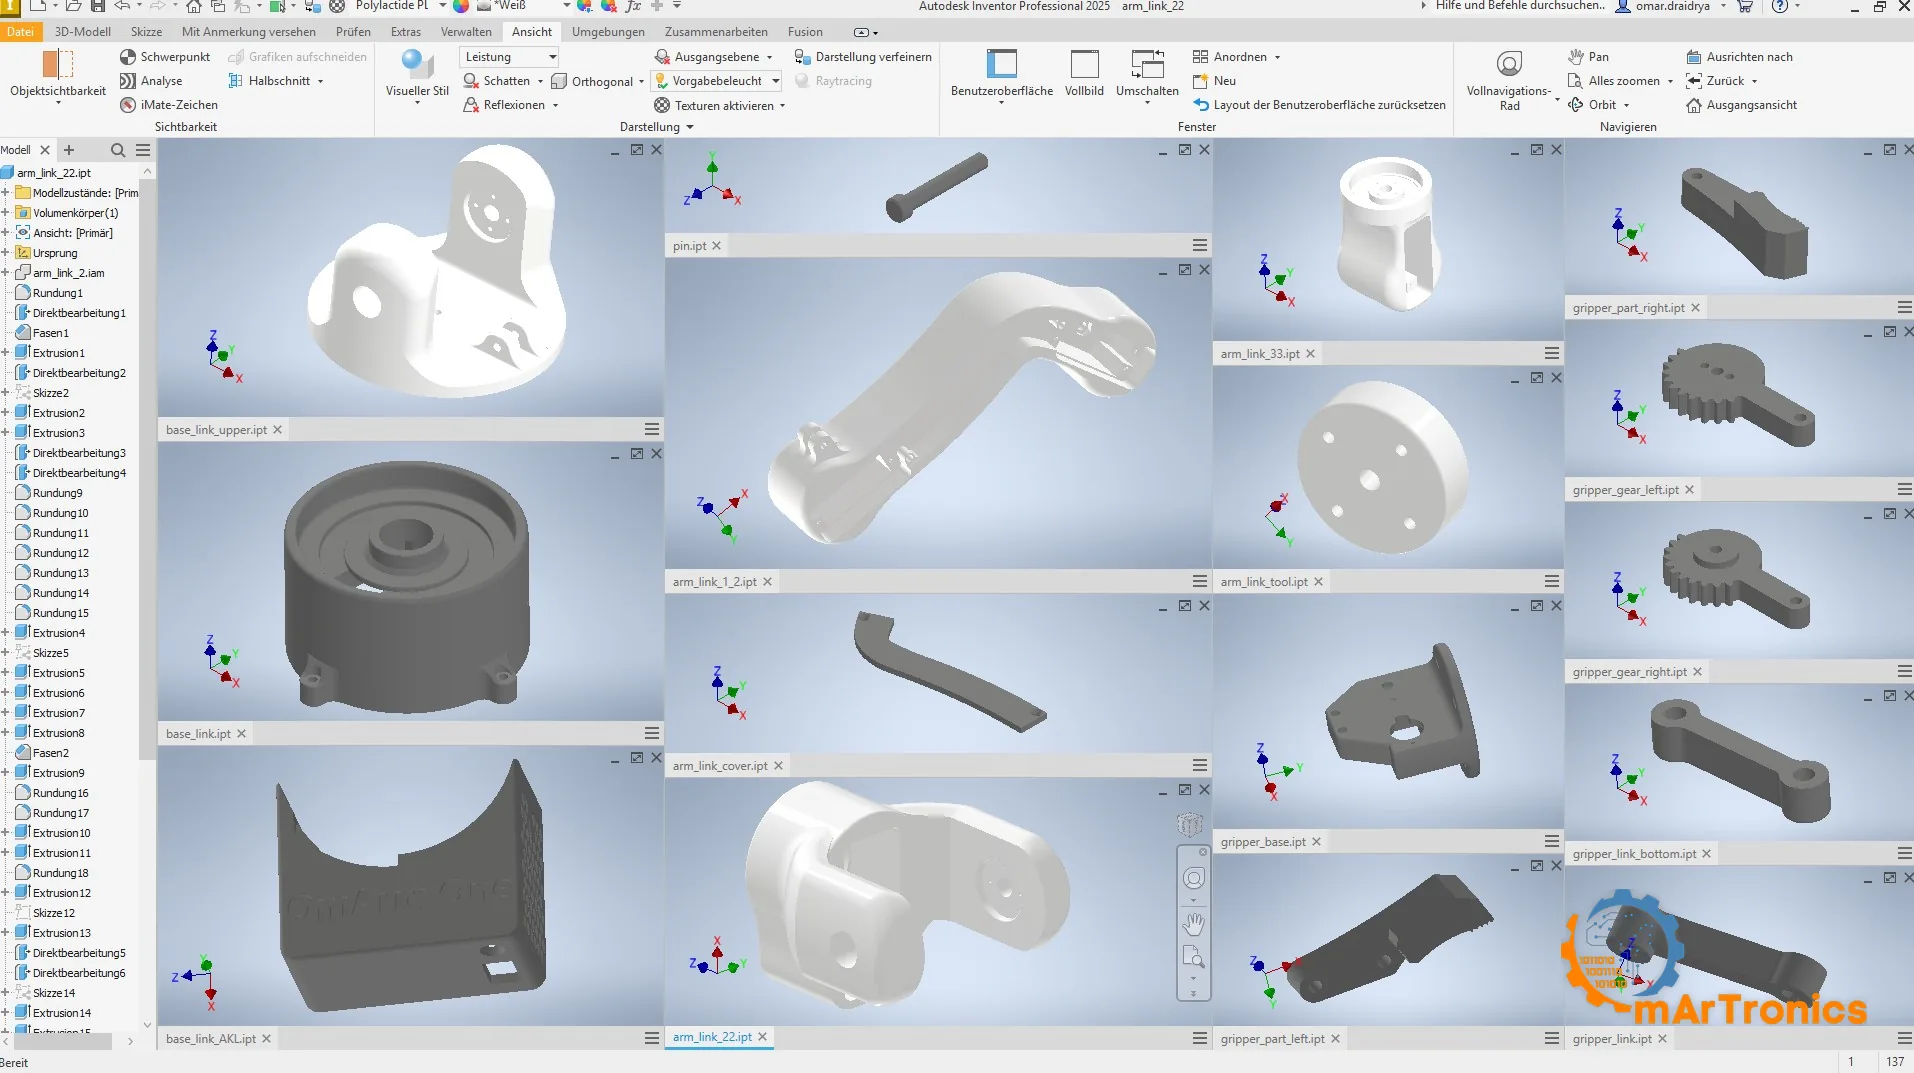This screenshot has width=1914, height=1073.
Task: Click Neu to open new window
Action: click(1214, 81)
